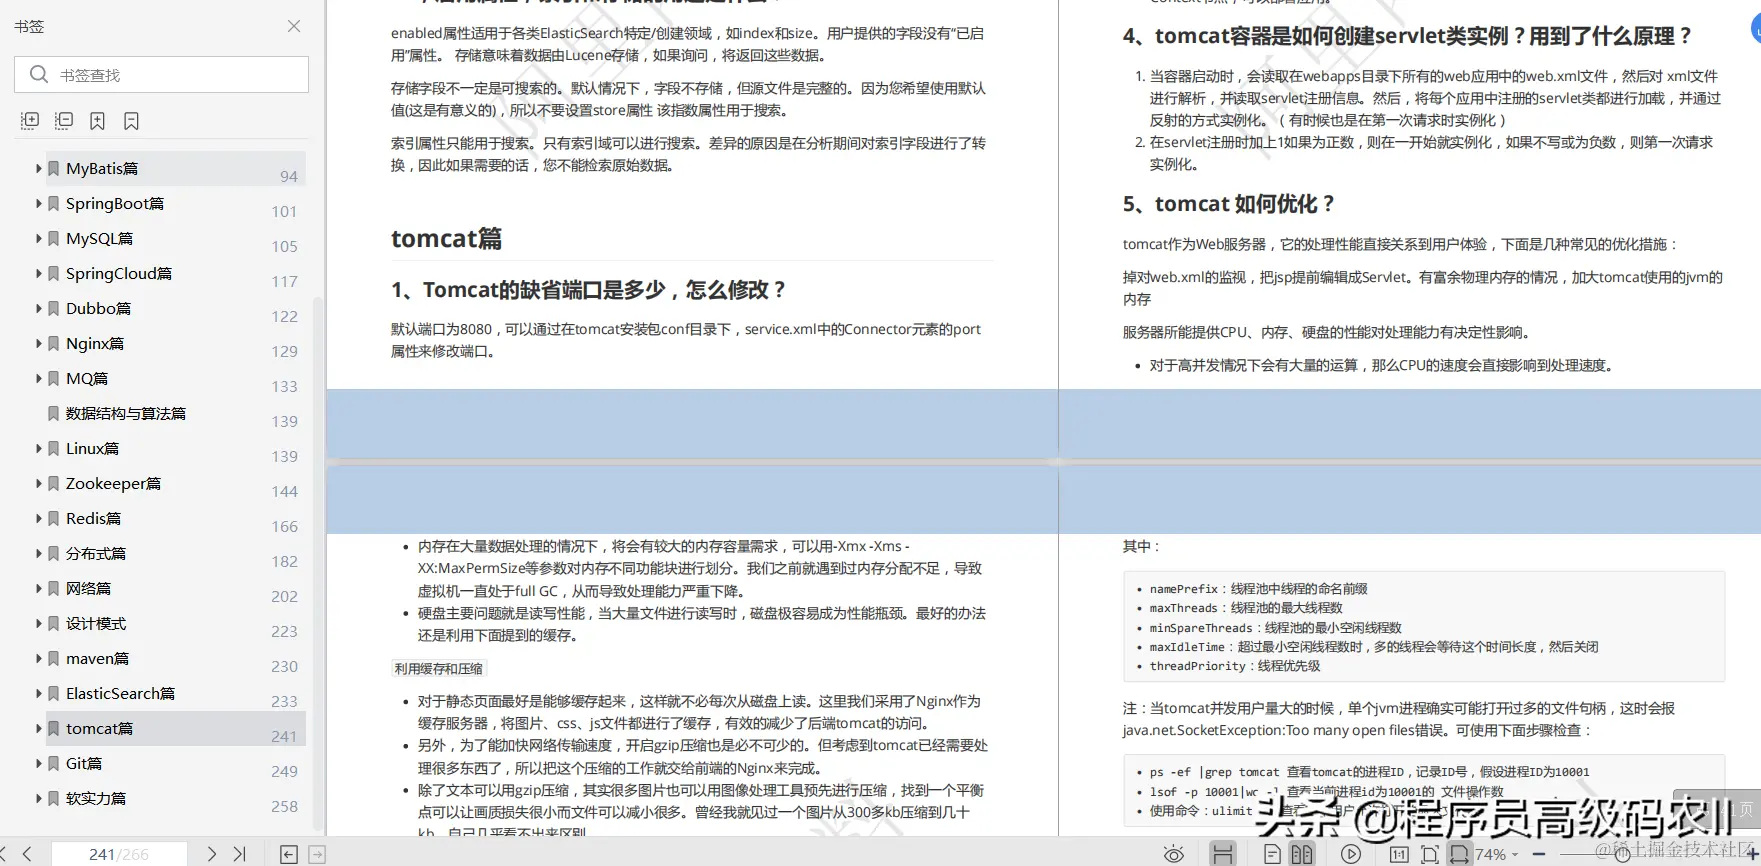Viewport: 1761px width, 866px height.
Task: Click bookmark flag icon beside 数据结构与算法篇
Action: point(54,413)
